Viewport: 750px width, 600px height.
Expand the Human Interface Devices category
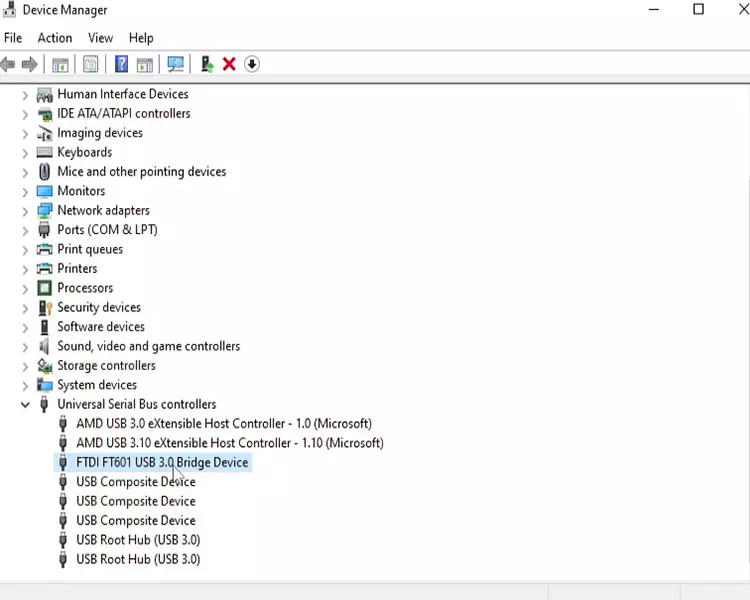(x=25, y=95)
